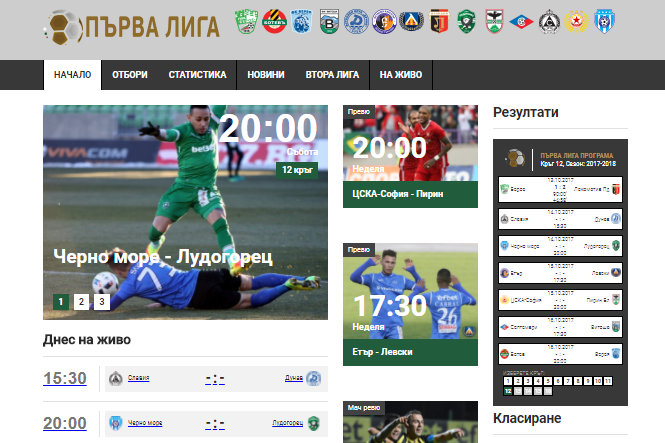Open the 15:30 kickoff time link
665x443 pixels.
coord(65,378)
